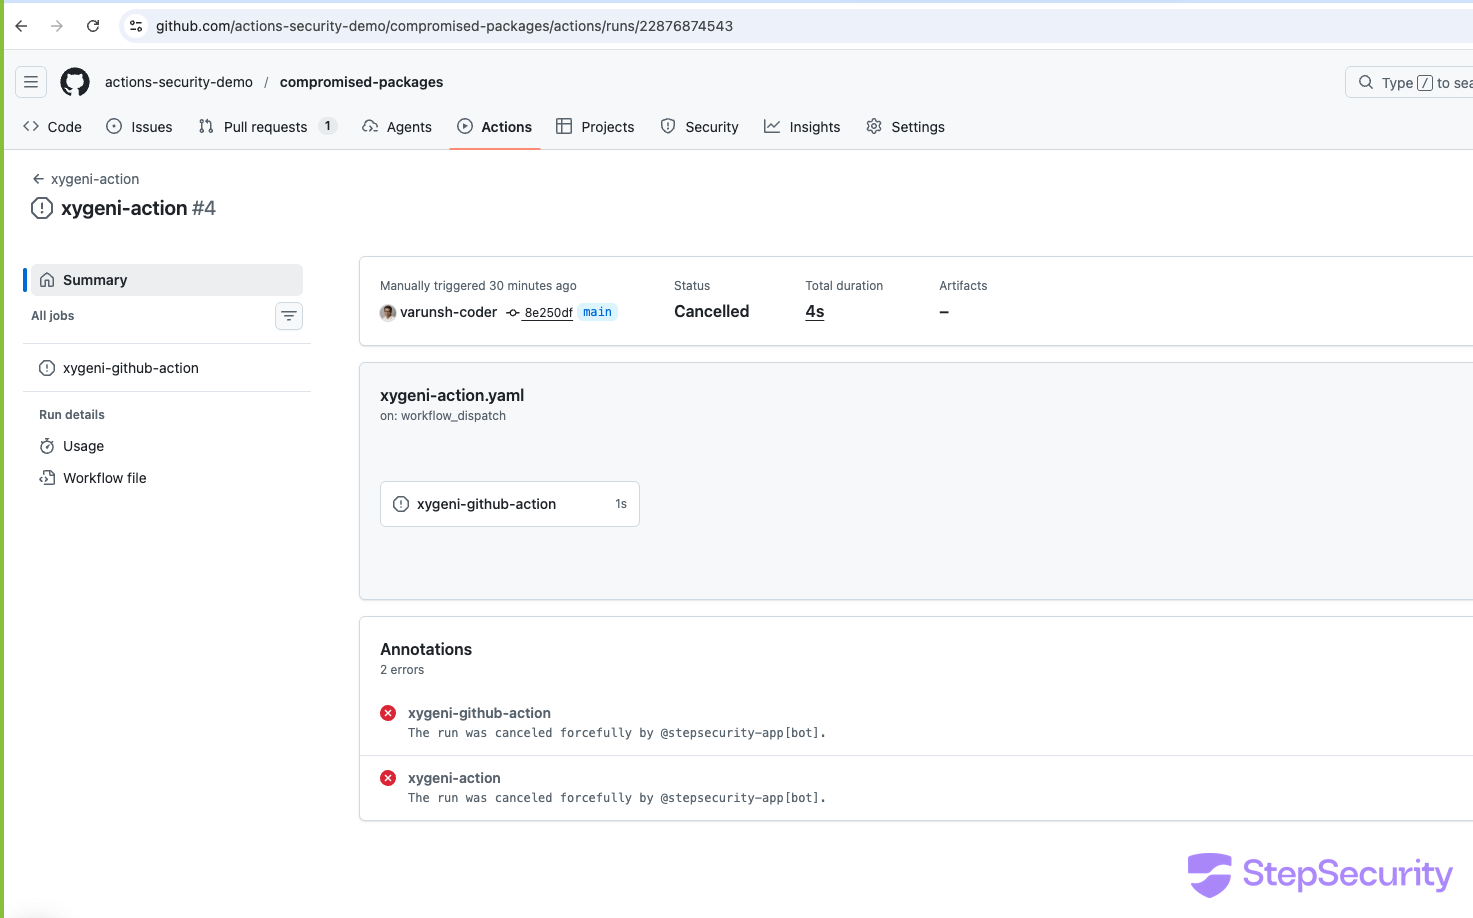The image size is (1473, 918).
Task: Click the Annotations heading
Action: [x=426, y=649]
